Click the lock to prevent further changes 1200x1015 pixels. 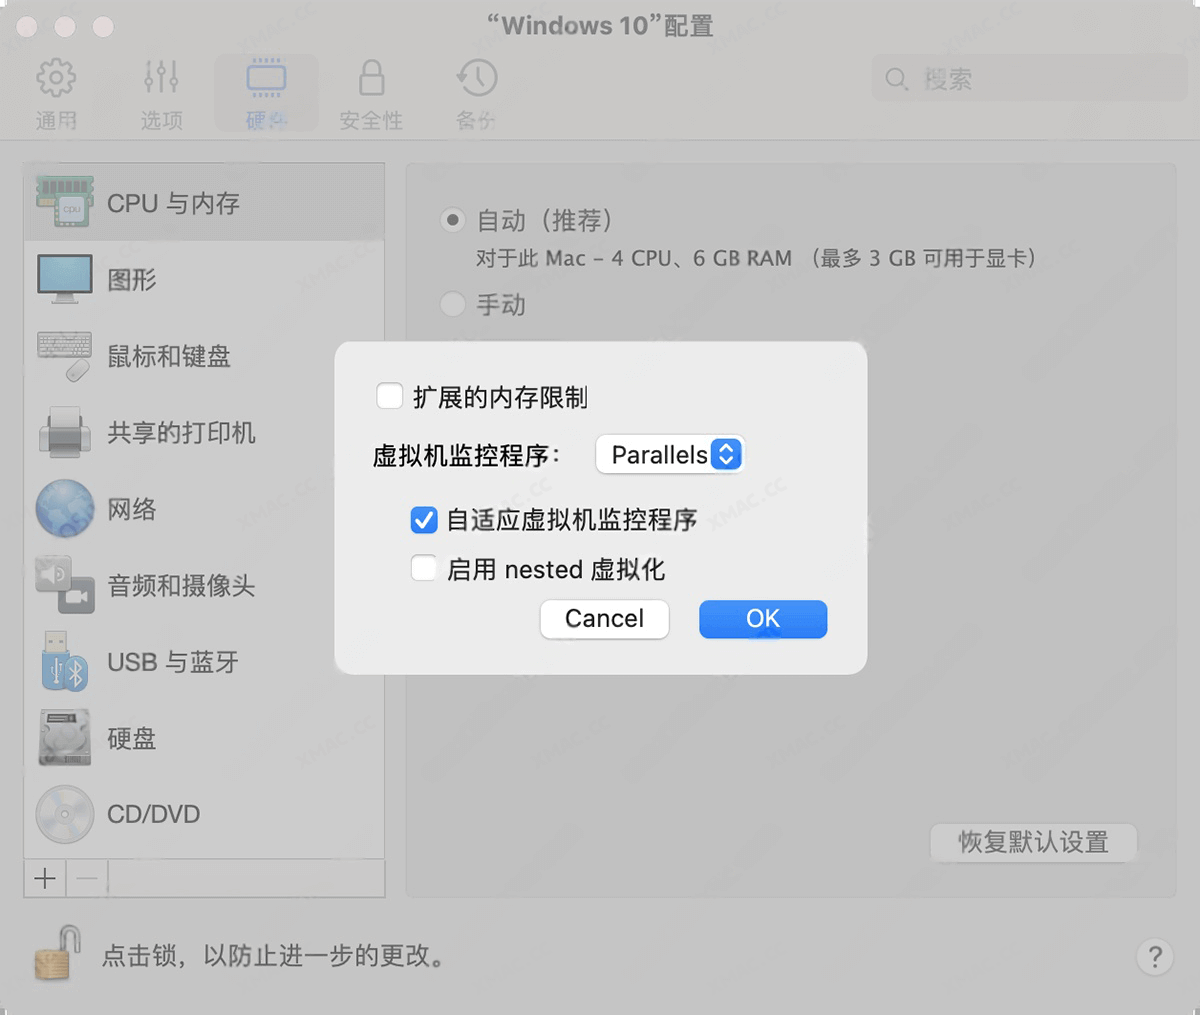coord(52,952)
